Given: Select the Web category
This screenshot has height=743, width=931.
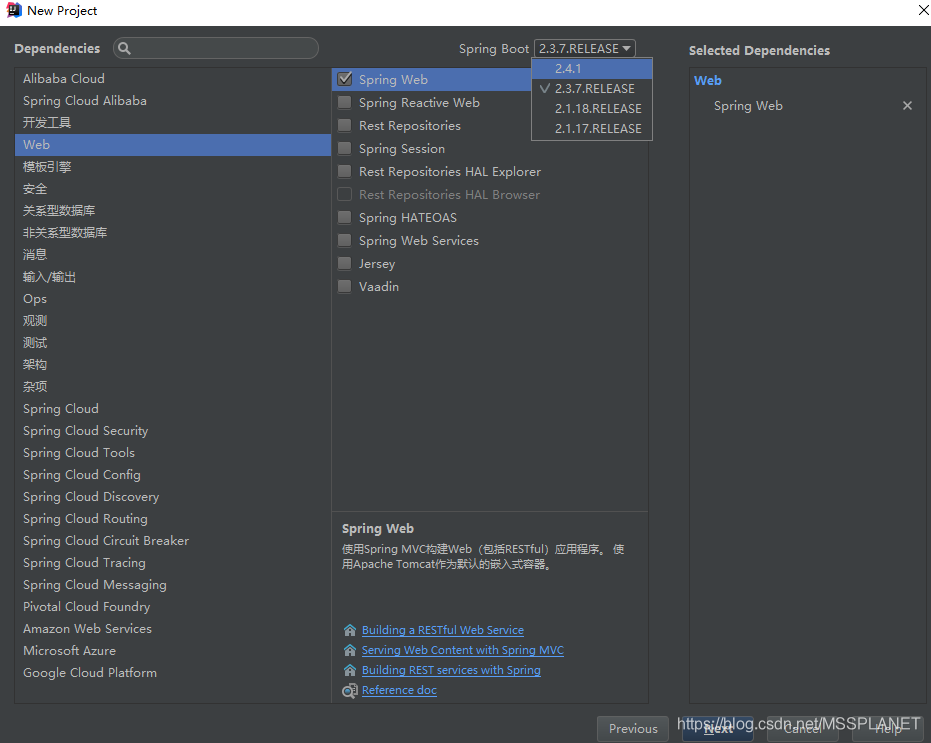Looking at the screenshot, I should click(173, 145).
